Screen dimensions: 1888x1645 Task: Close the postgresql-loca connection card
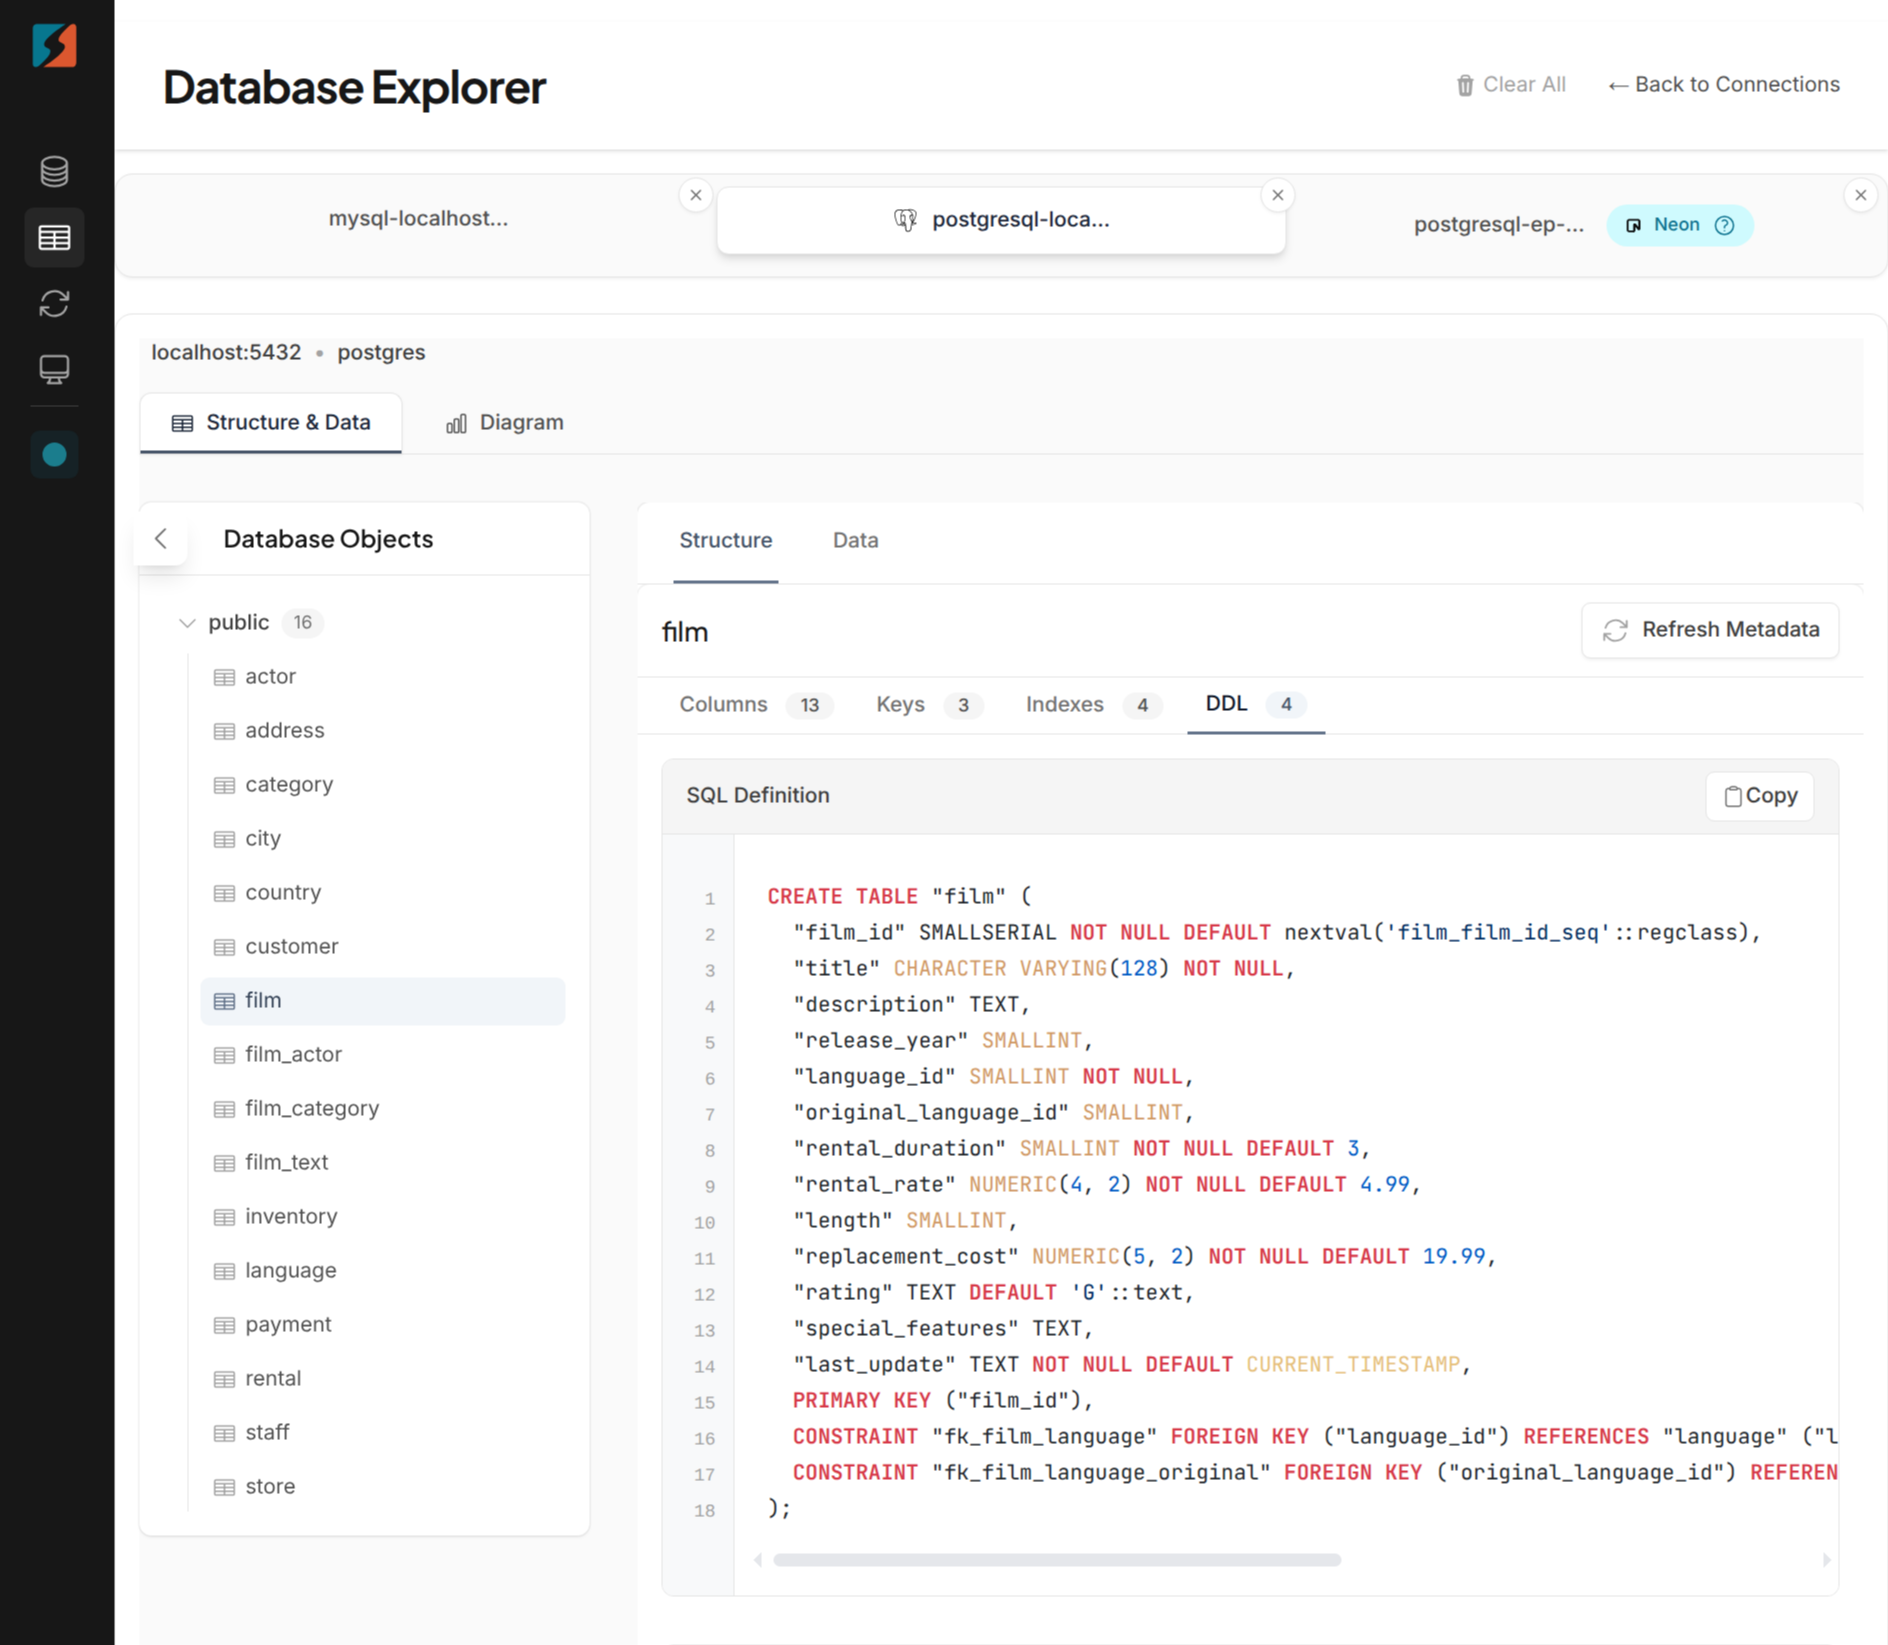pos(1278,195)
